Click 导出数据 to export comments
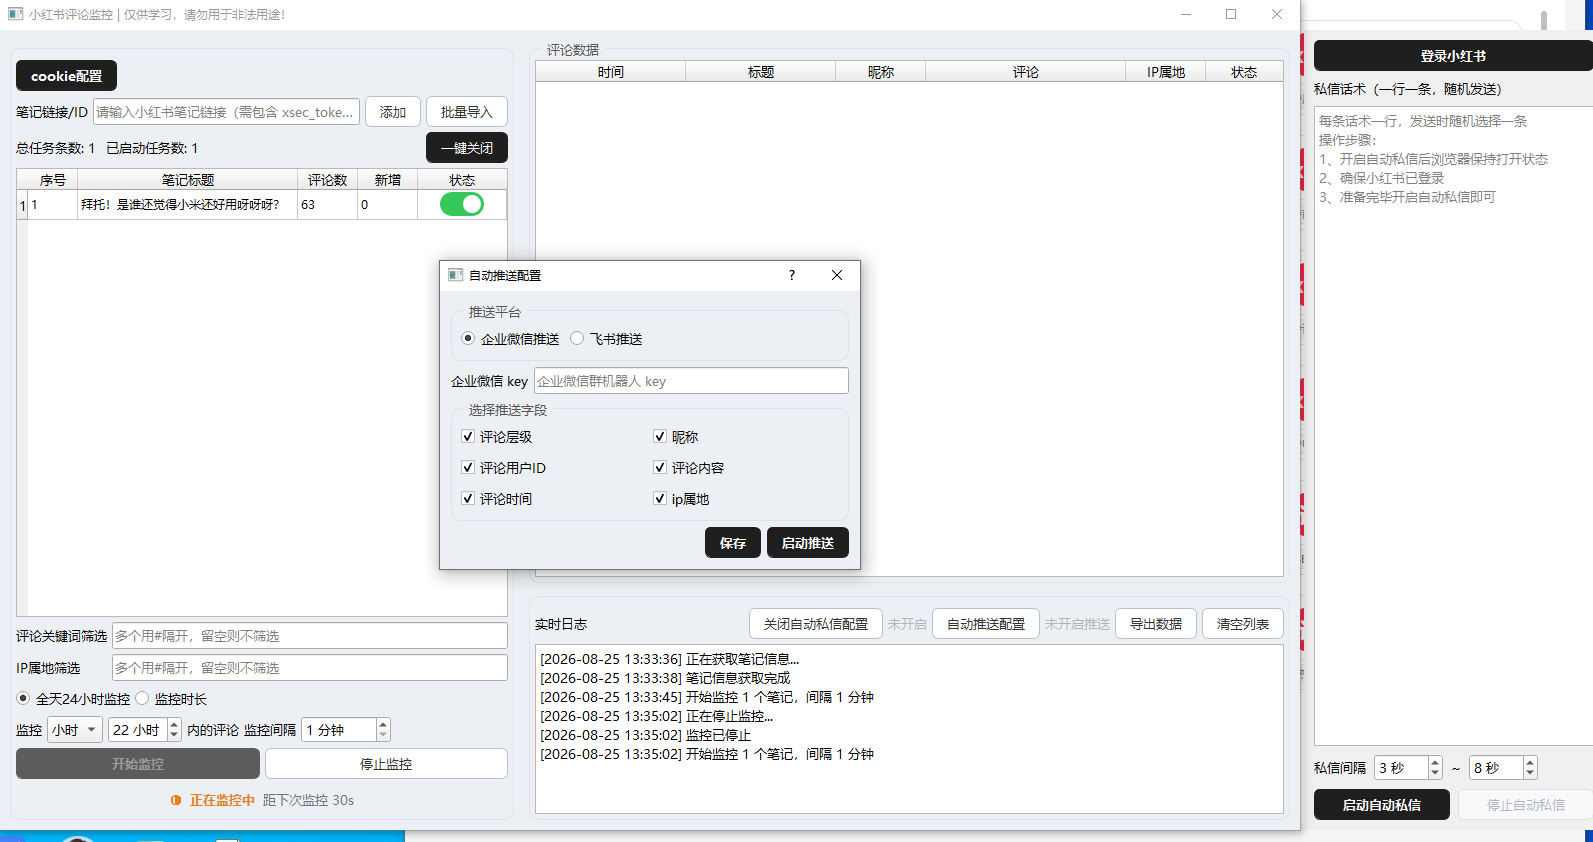1593x842 pixels. (1156, 624)
